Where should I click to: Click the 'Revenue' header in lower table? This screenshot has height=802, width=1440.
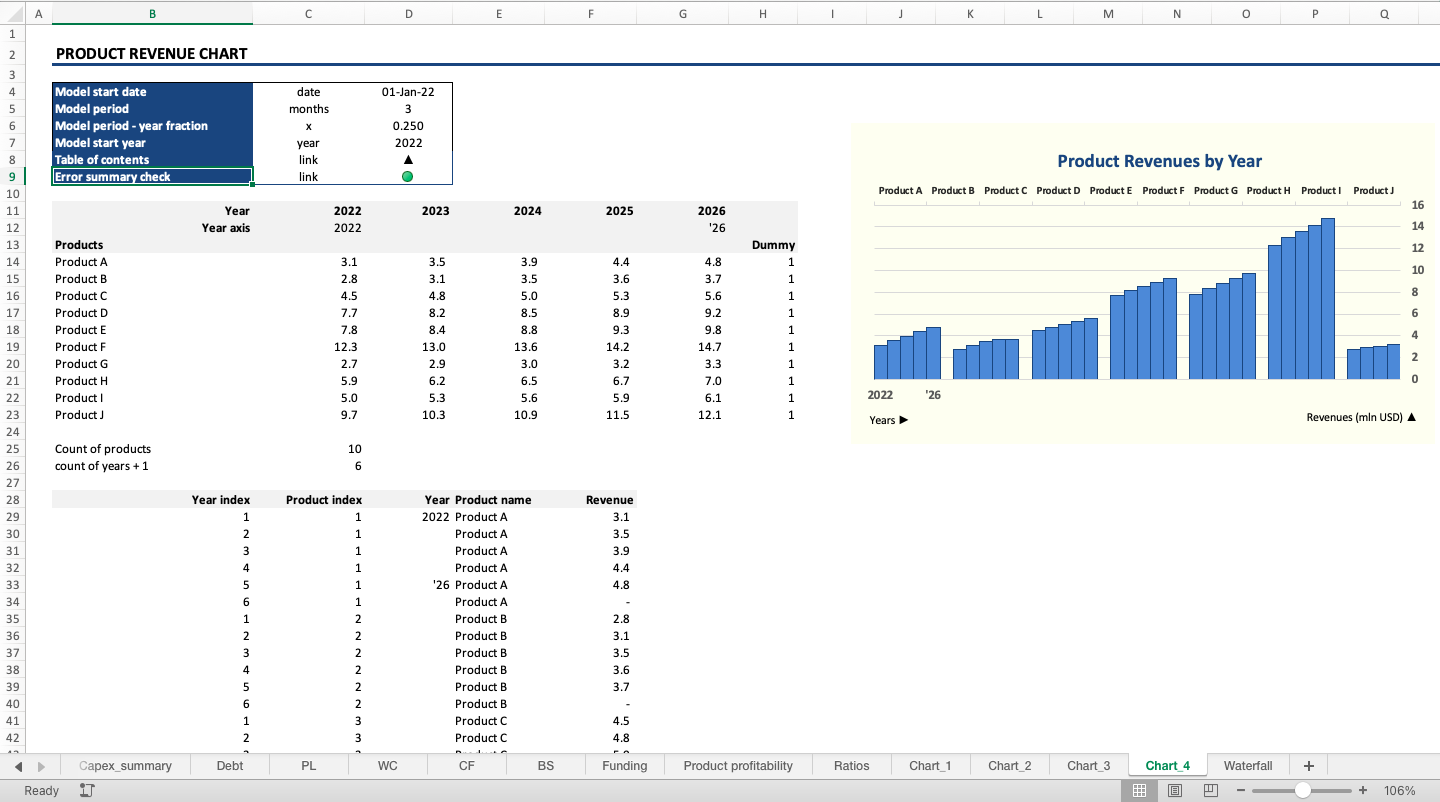(591, 500)
